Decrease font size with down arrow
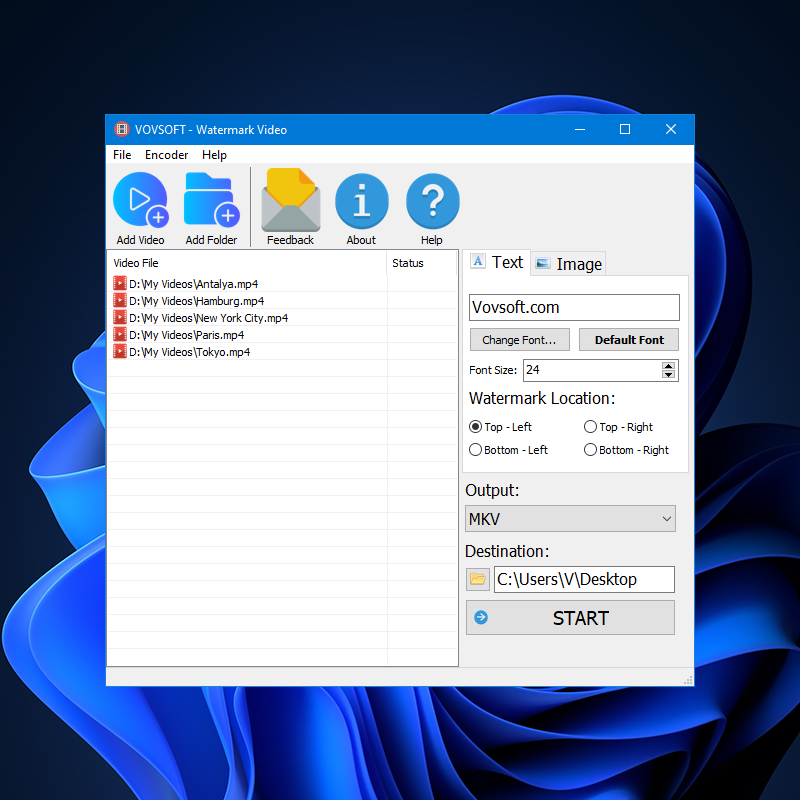The image size is (800, 800). (x=669, y=375)
